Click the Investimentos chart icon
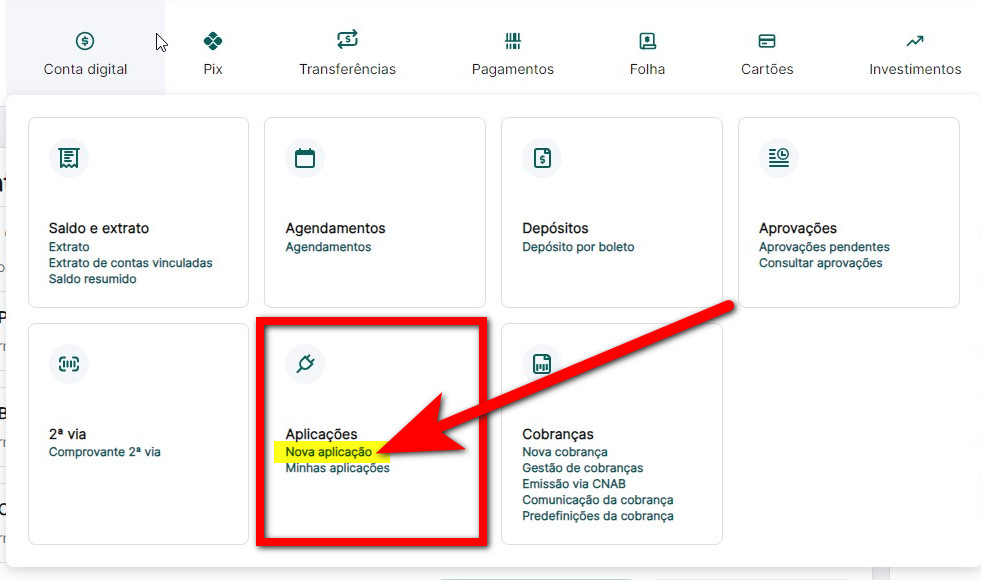Screen dimensions: 981x580 click(914, 41)
